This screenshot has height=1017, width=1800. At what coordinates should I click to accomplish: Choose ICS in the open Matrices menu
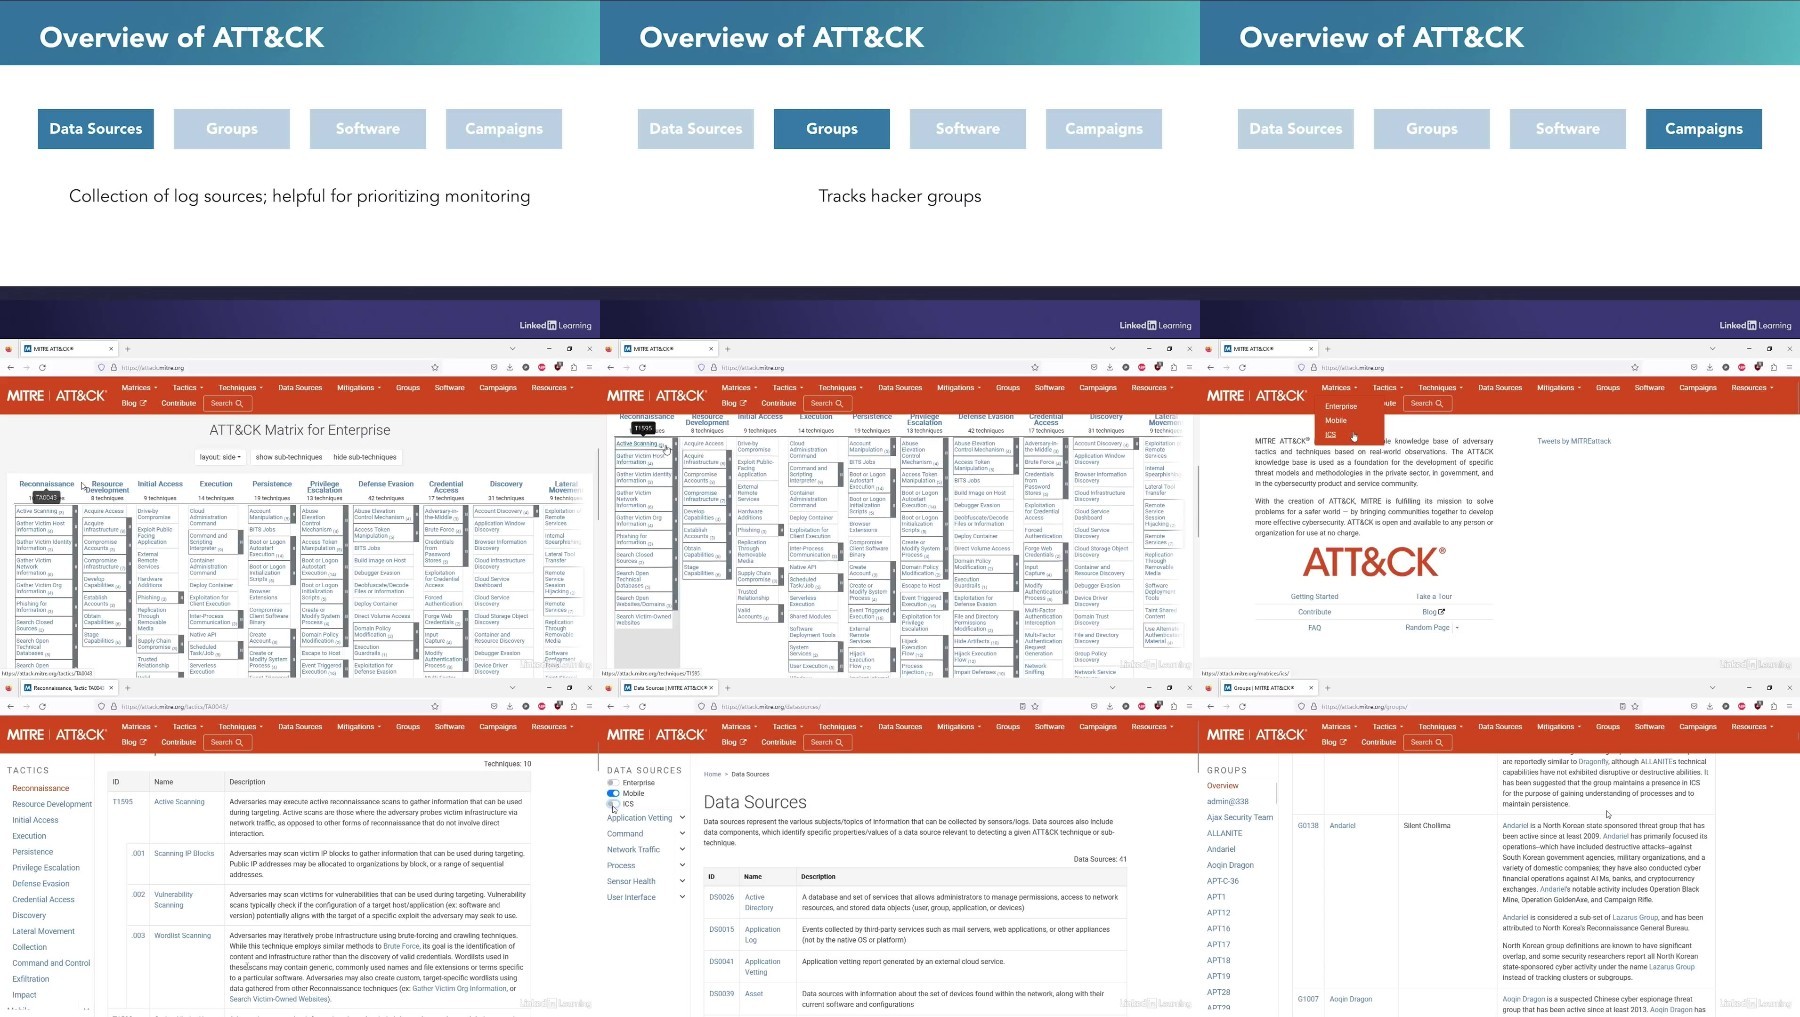click(1330, 434)
